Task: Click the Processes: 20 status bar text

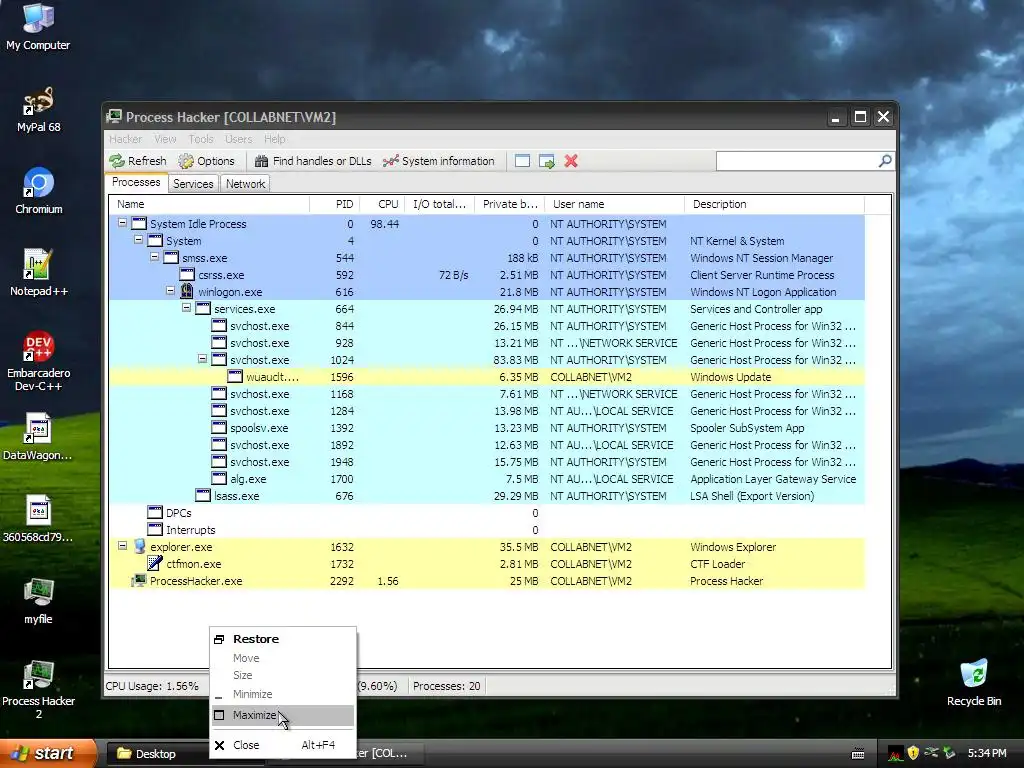Action: [447, 686]
